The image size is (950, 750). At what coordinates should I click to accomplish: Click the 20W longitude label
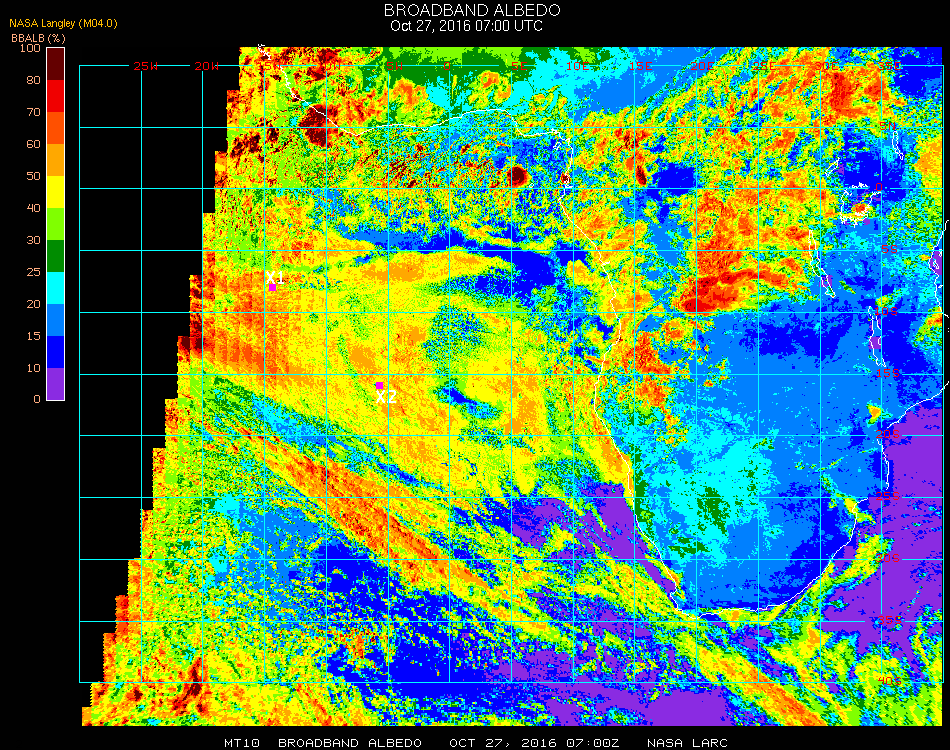(207, 66)
